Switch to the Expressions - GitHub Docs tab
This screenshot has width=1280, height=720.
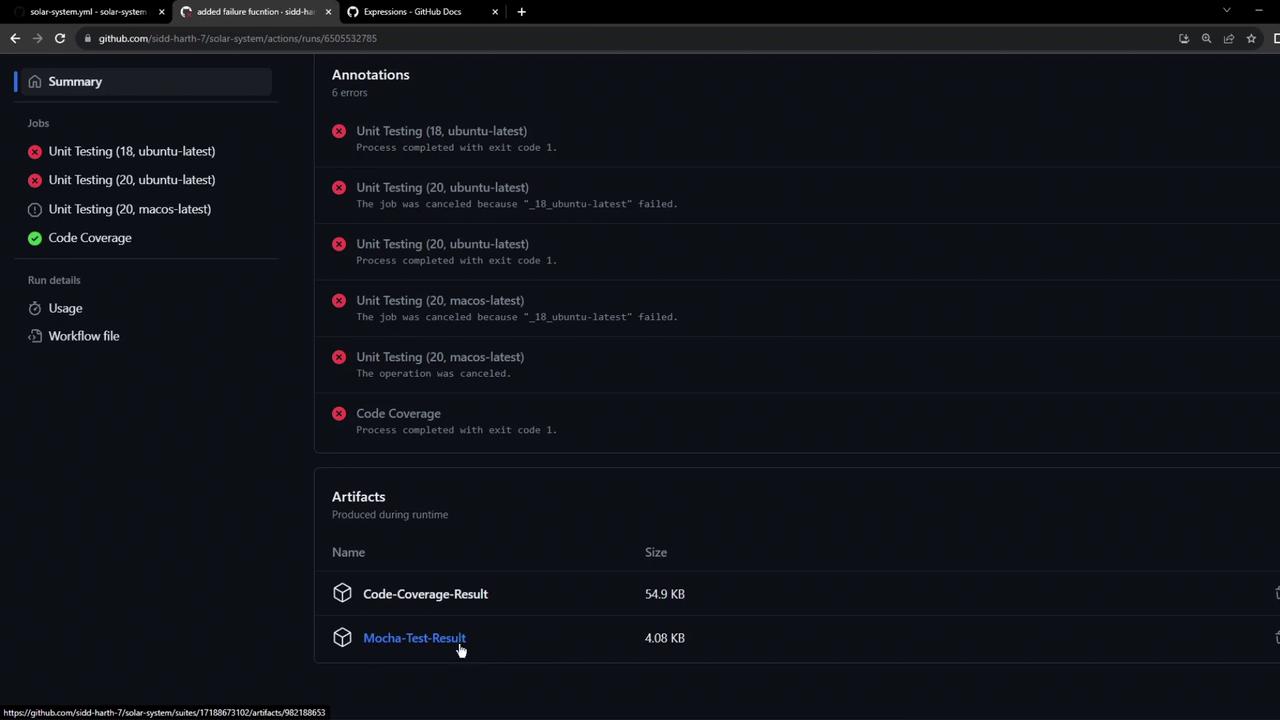(x=412, y=12)
